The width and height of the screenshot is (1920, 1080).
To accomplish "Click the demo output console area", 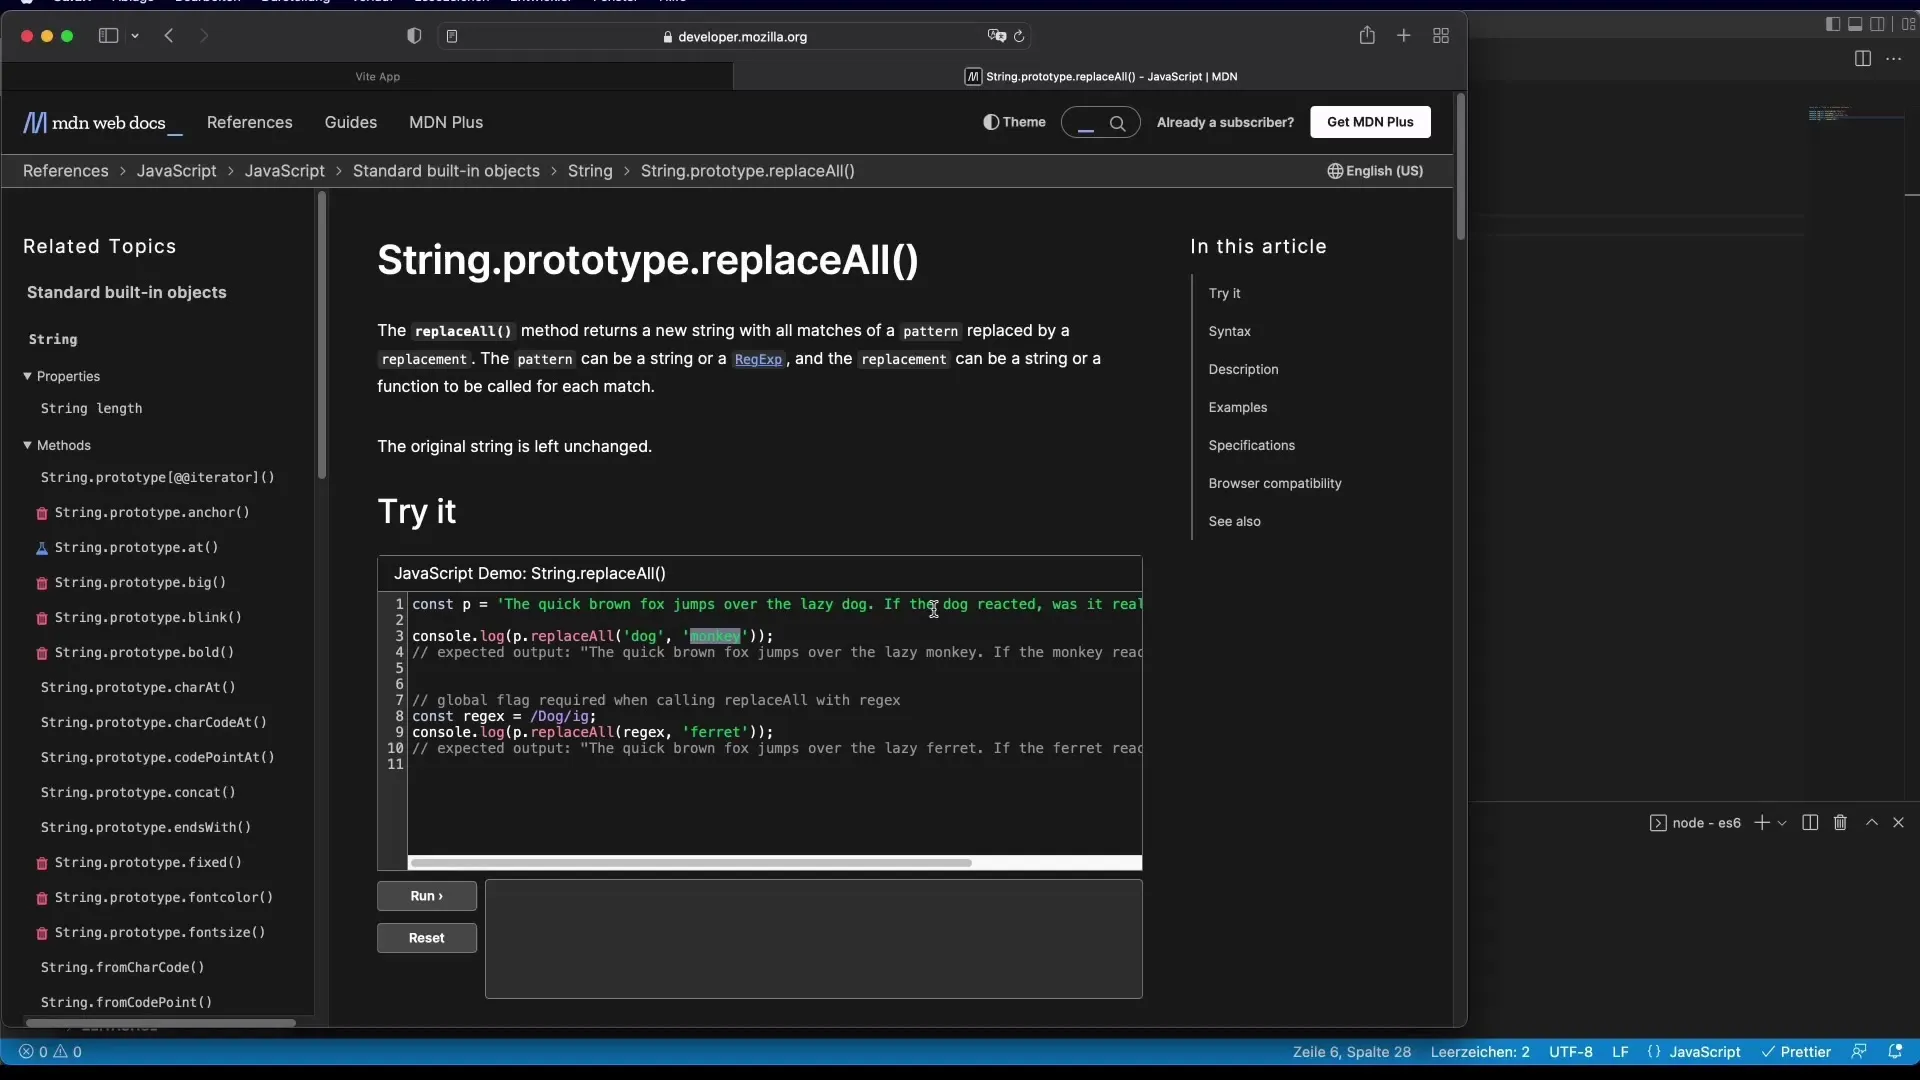I will pyautogui.click(x=814, y=939).
